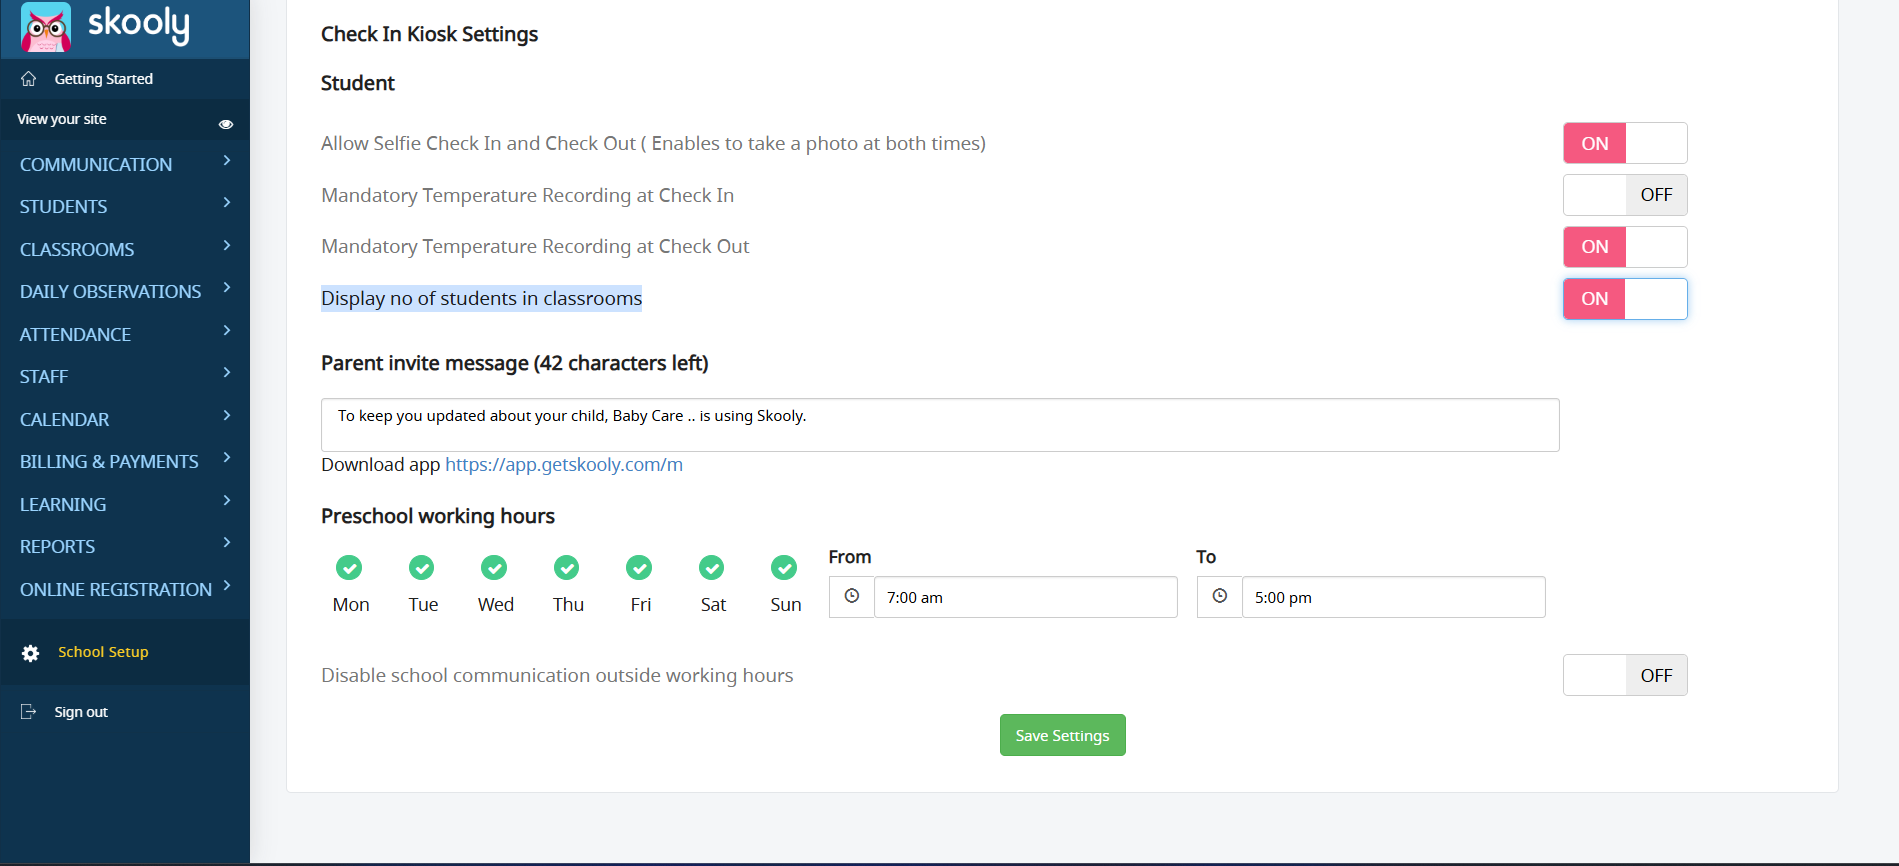Image resolution: width=1899 pixels, height=866 pixels.
Task: Click the Skooly owl logo
Action: click(x=47, y=27)
